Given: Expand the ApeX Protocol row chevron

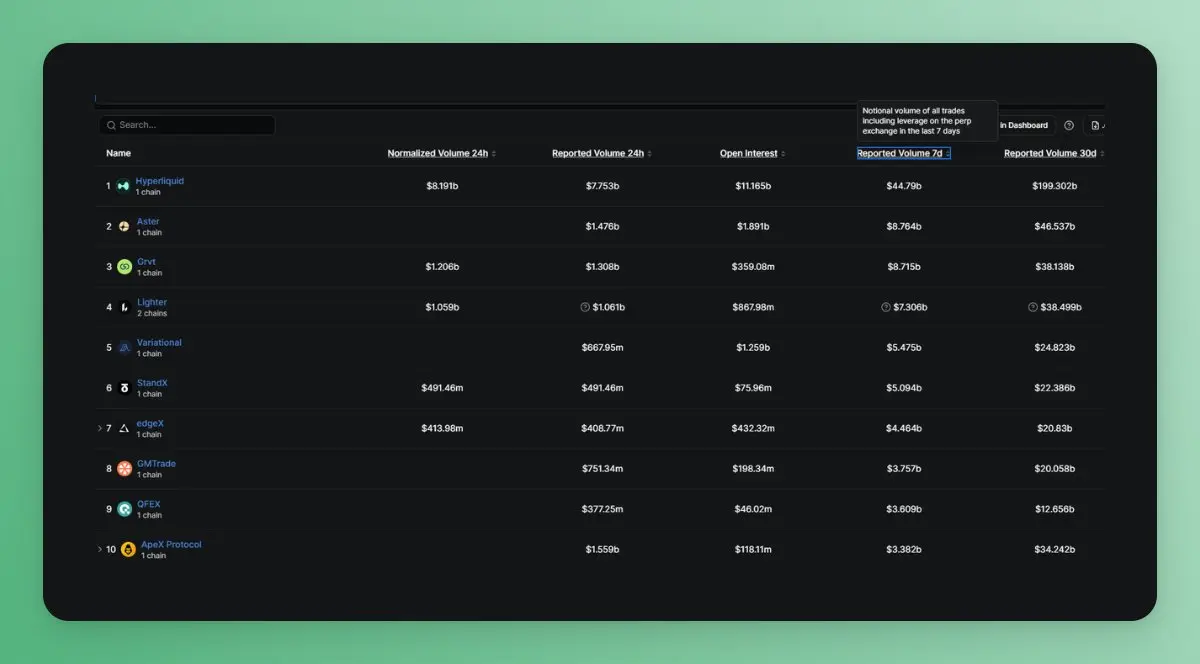Looking at the screenshot, I should (x=100, y=549).
